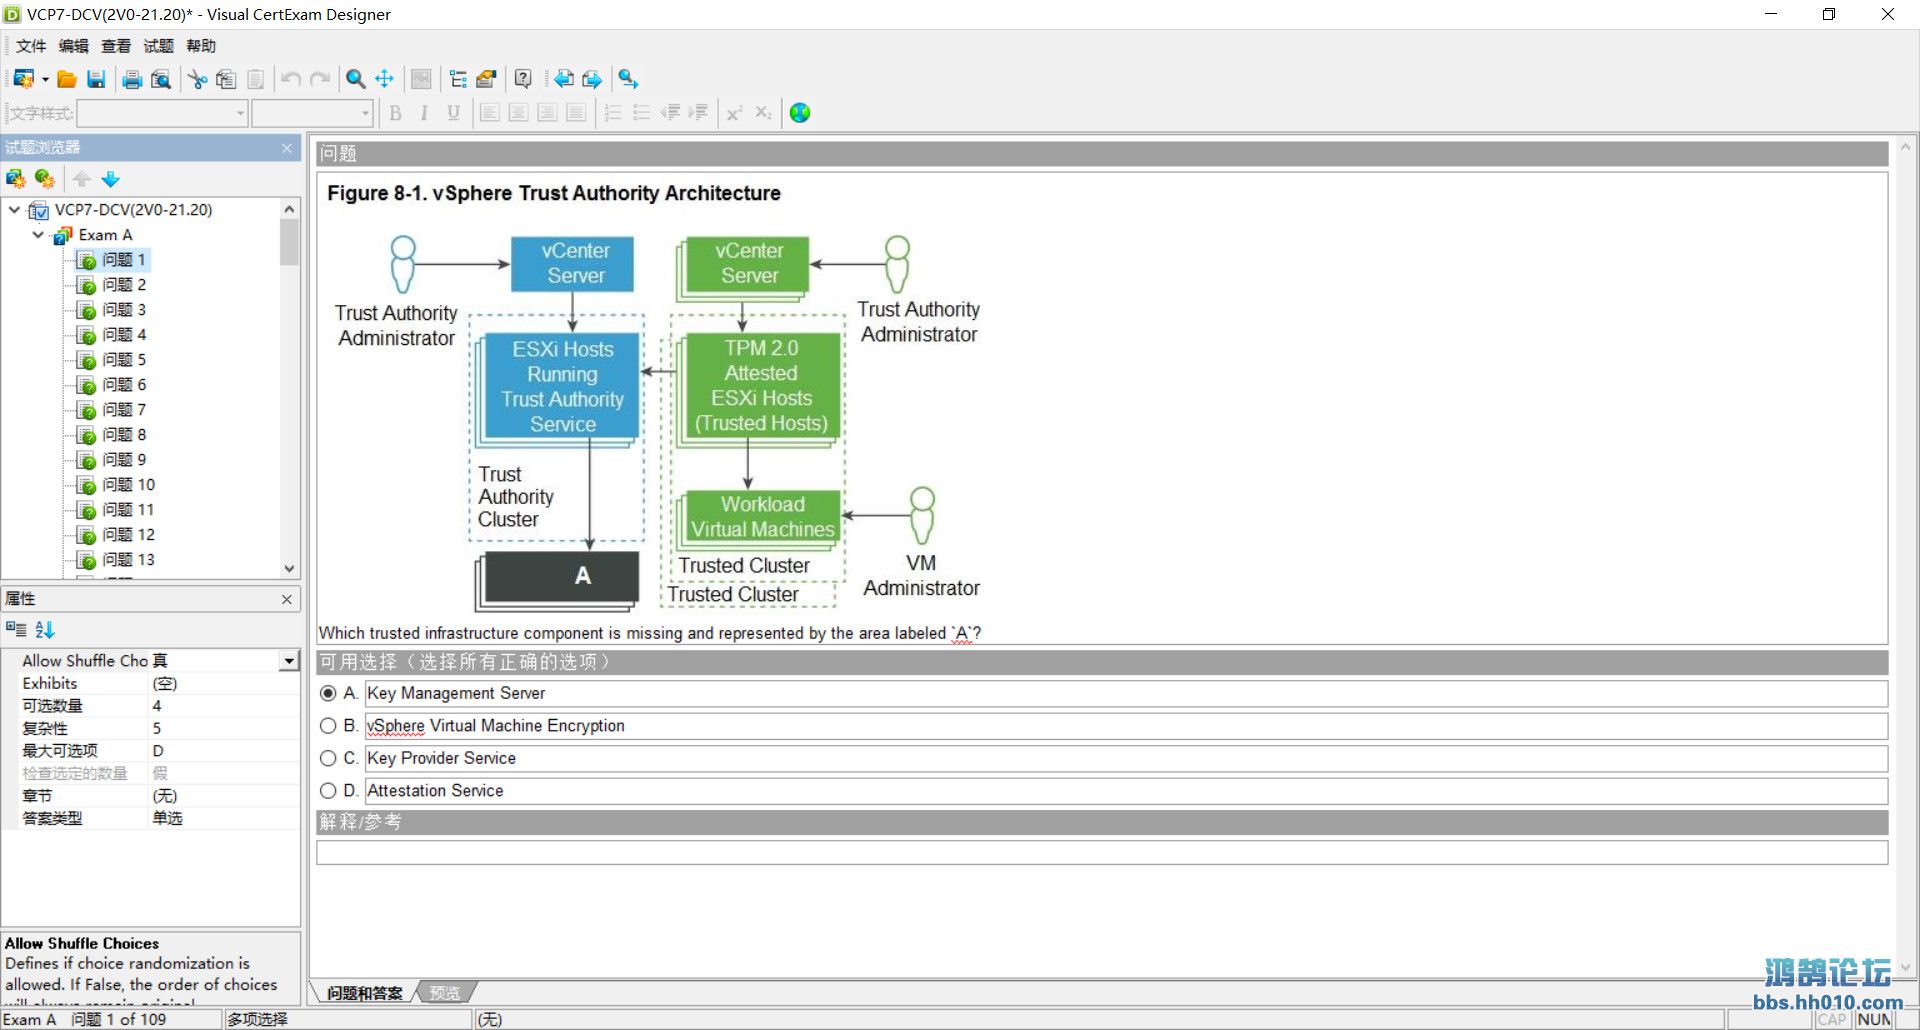Image resolution: width=1920 pixels, height=1030 pixels.
Task: Switch to the 问题和答案 tab
Action: pos(364,993)
